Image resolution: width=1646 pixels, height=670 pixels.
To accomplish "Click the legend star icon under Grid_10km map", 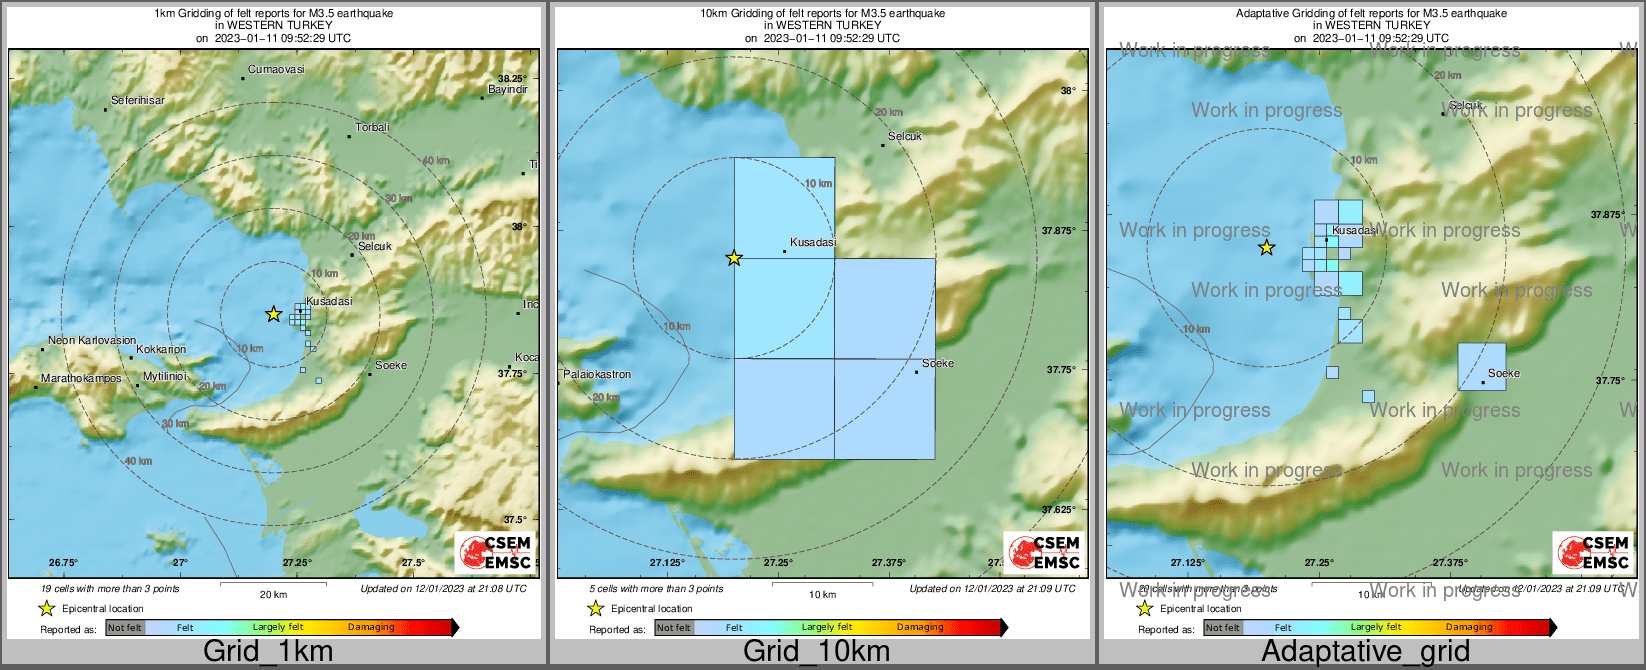I will coord(596,608).
